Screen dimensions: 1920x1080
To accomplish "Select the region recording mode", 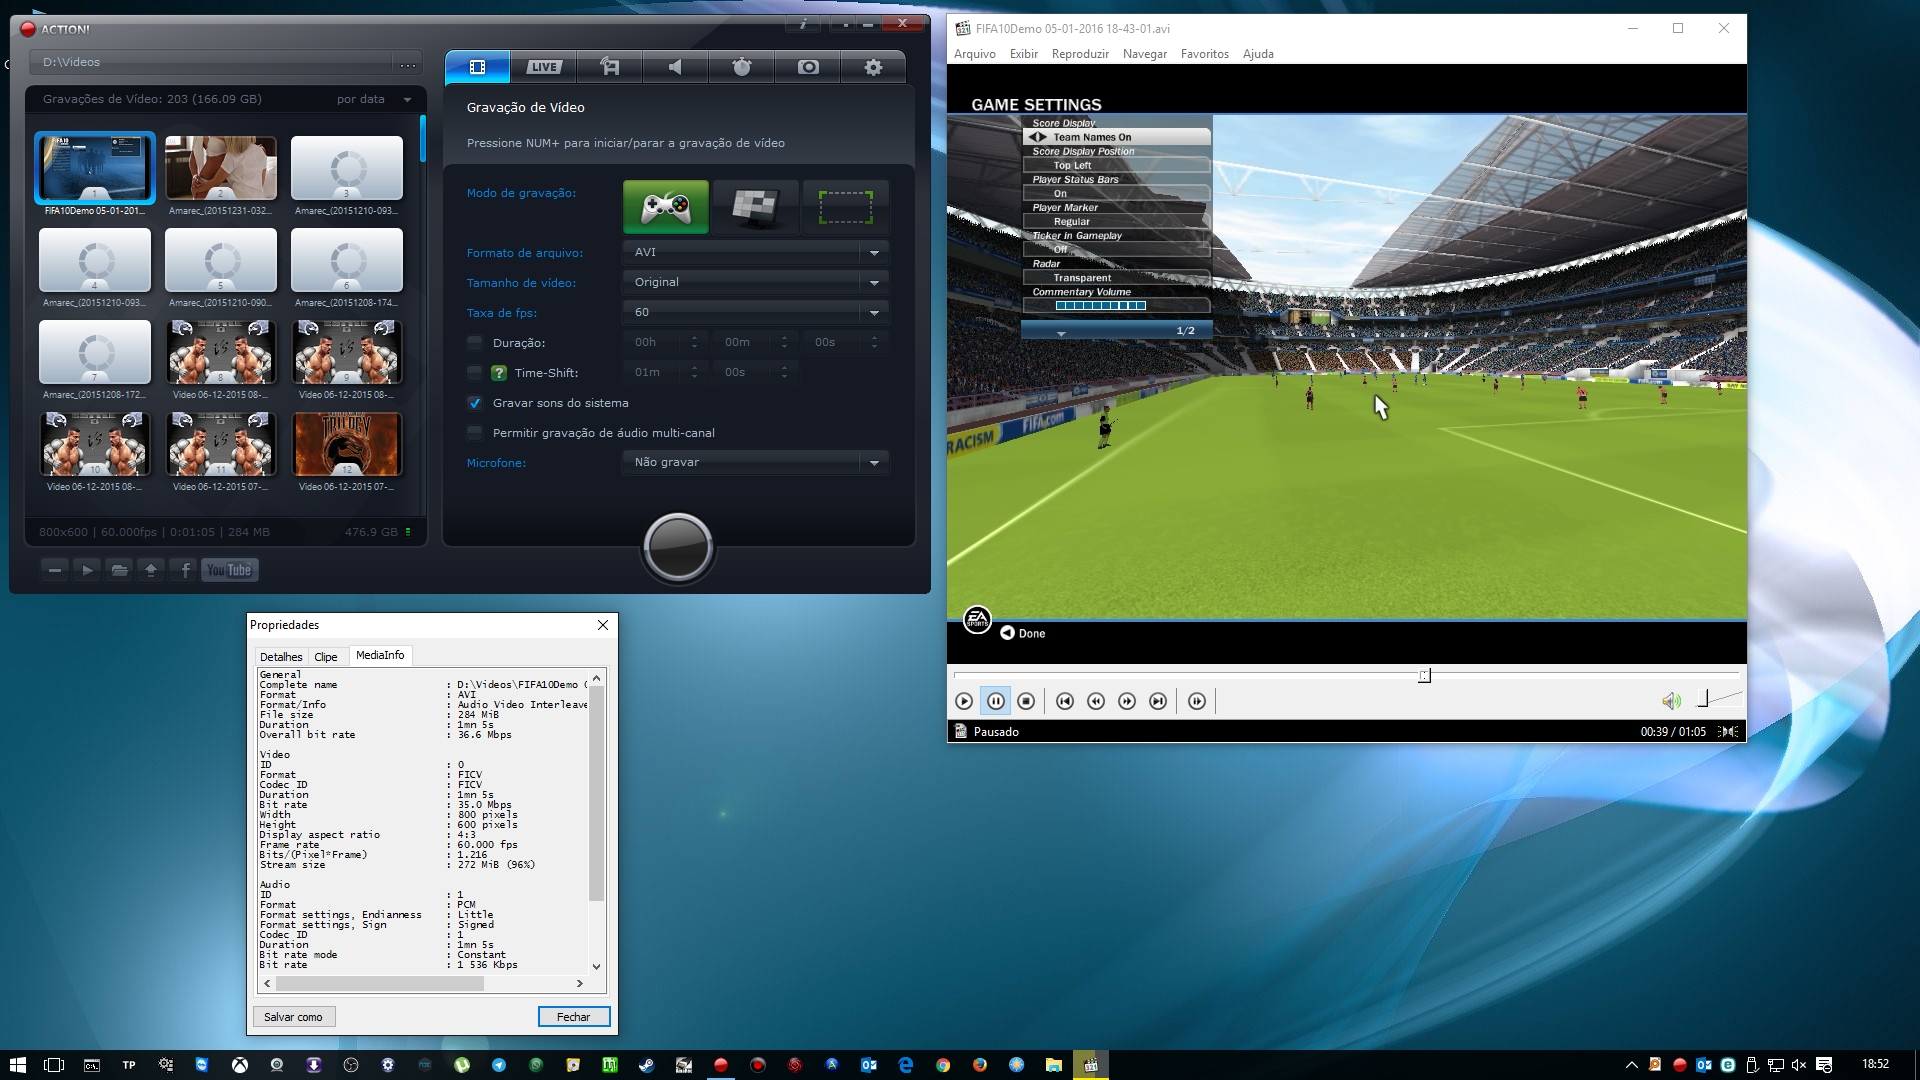I will [845, 207].
